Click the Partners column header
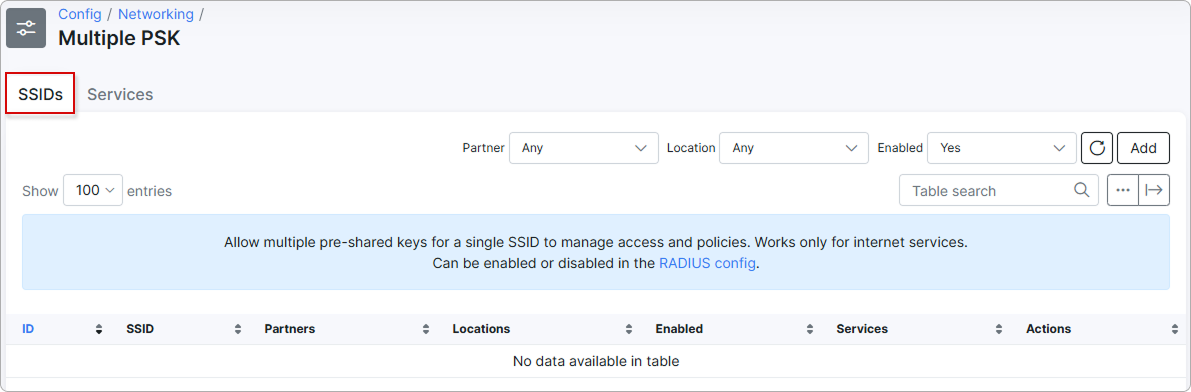The image size is (1191, 392). pos(289,329)
